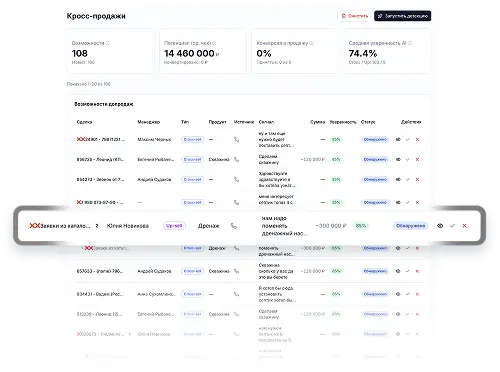Click phone source icon in Юлия Новикова Up-sell row
Screen dimensions: 500x372
234,226
